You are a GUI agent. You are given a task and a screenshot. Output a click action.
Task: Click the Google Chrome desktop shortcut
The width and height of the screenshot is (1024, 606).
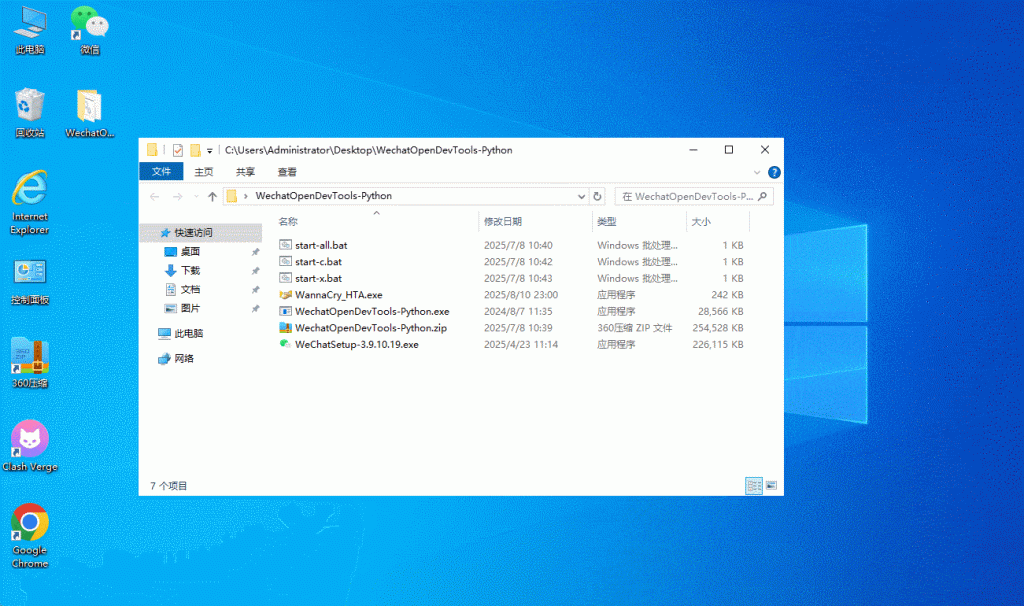[30, 523]
